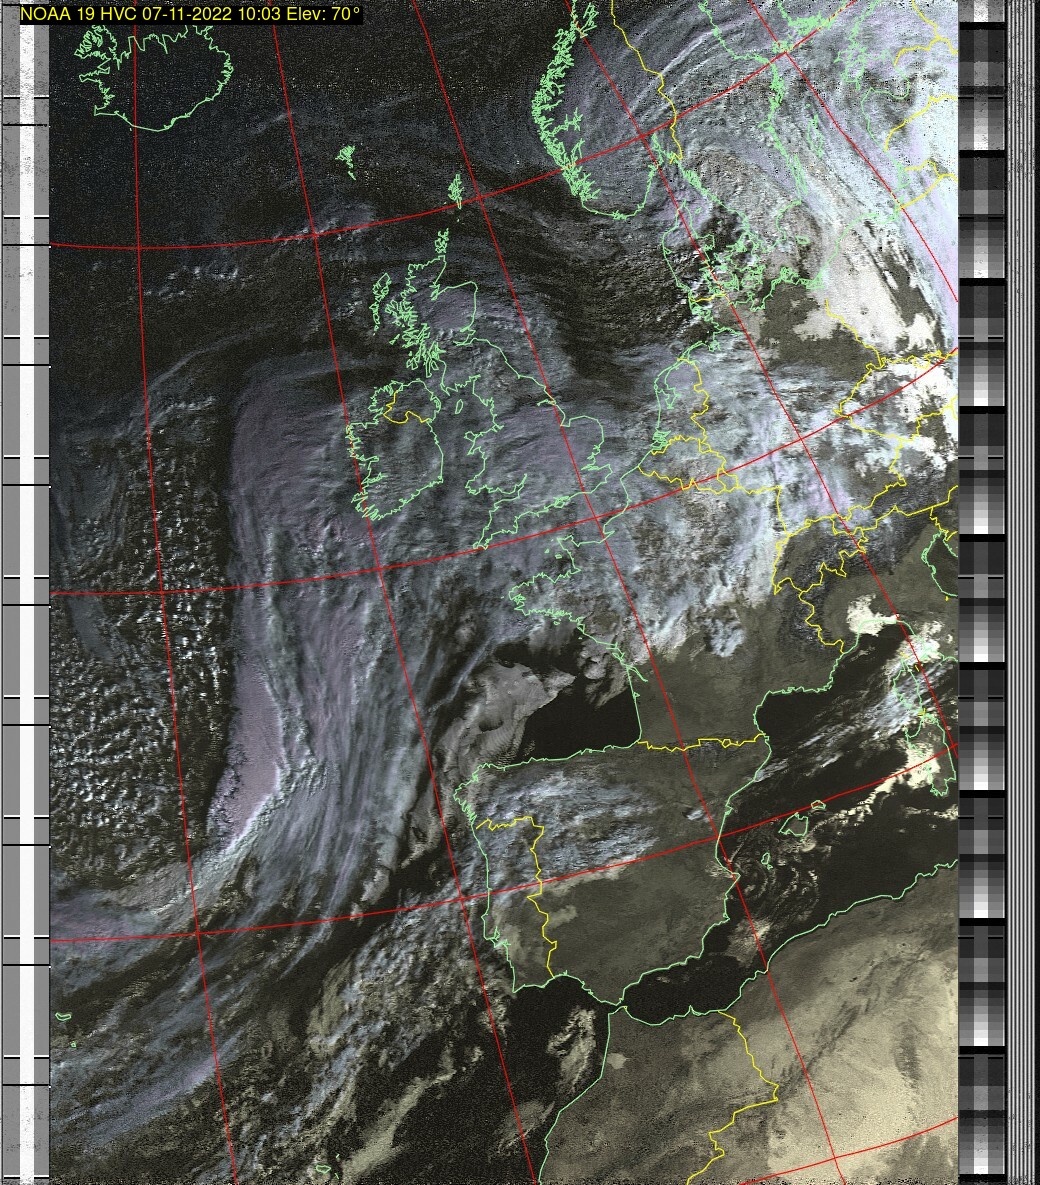1040x1185 pixels.
Task: Select the Mallorca island outline
Action: [x=797, y=825]
